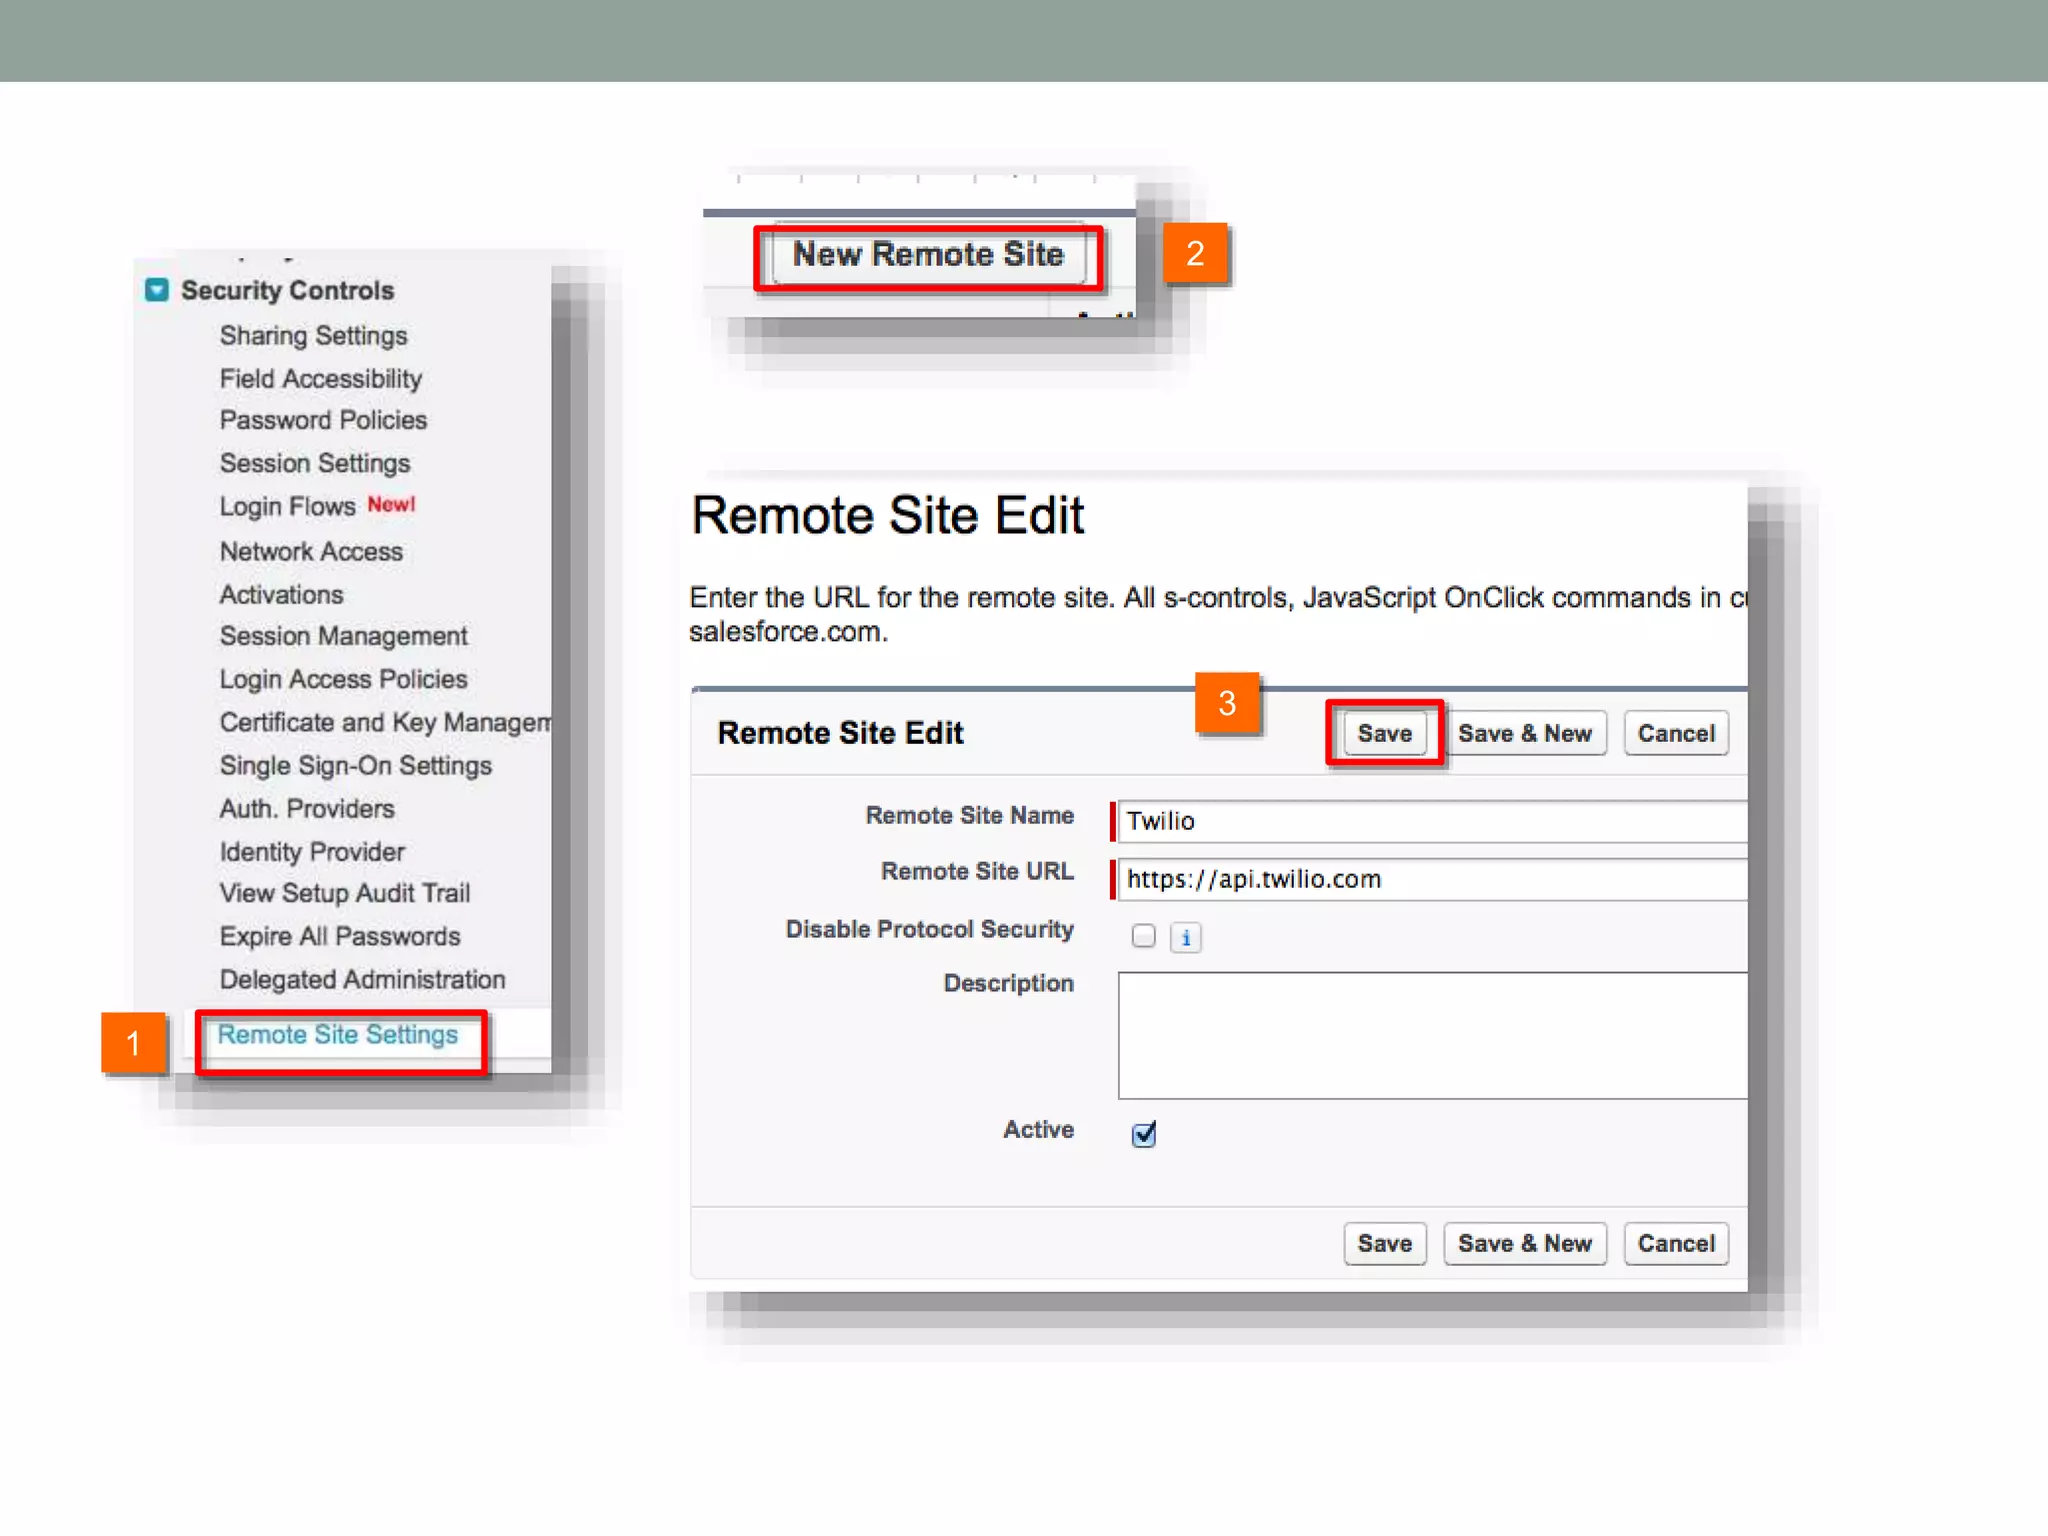The image size is (2048, 1536).
Task: Click the top Save & New button
Action: pos(1524,733)
